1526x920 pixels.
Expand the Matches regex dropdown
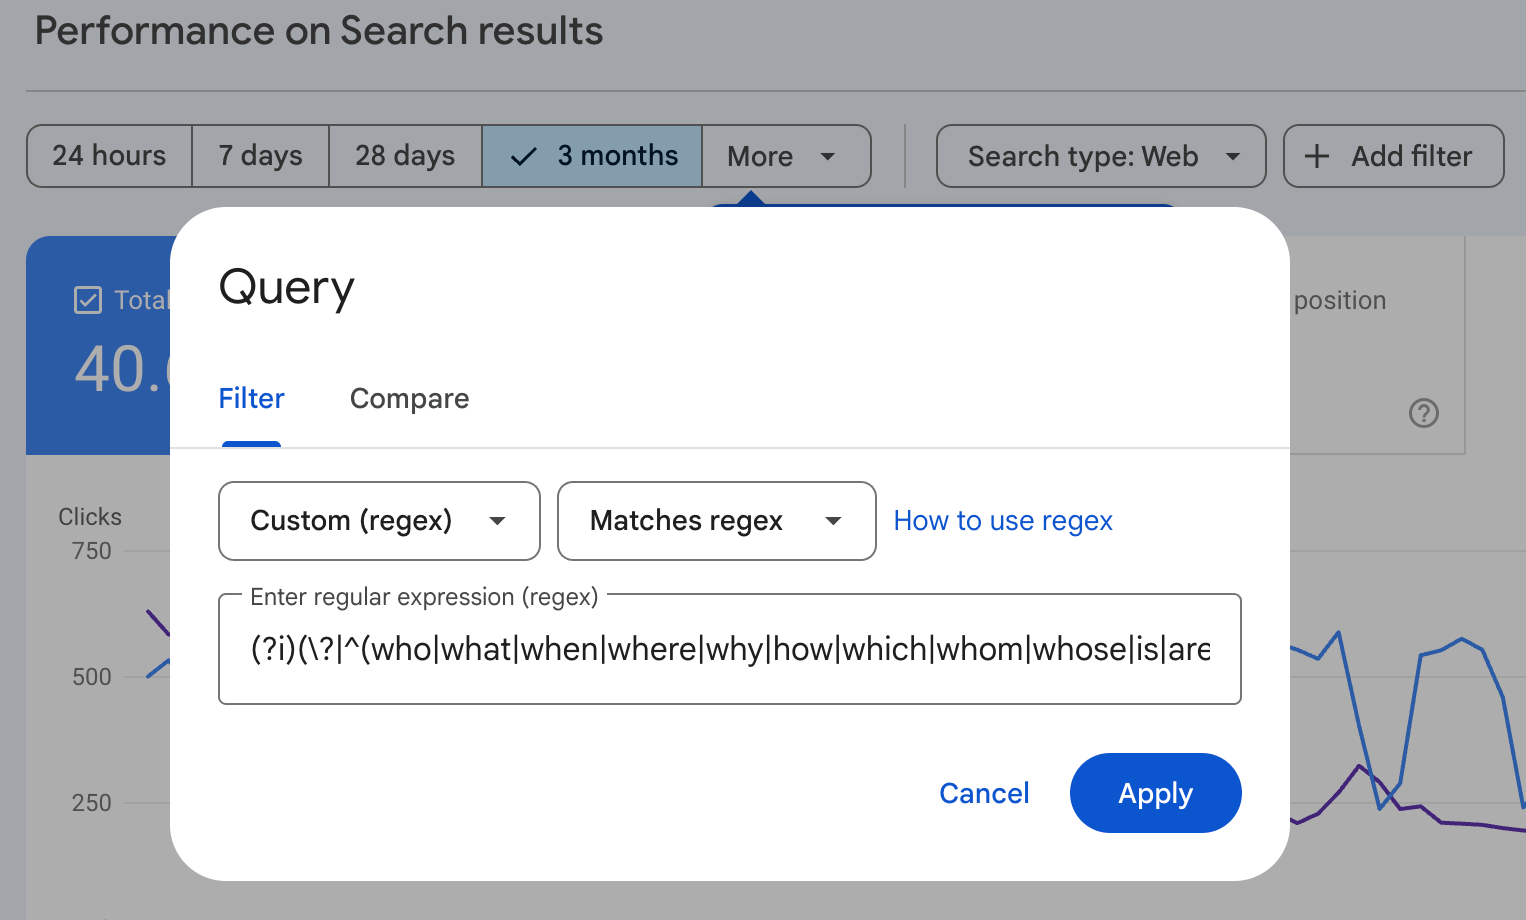pos(715,521)
